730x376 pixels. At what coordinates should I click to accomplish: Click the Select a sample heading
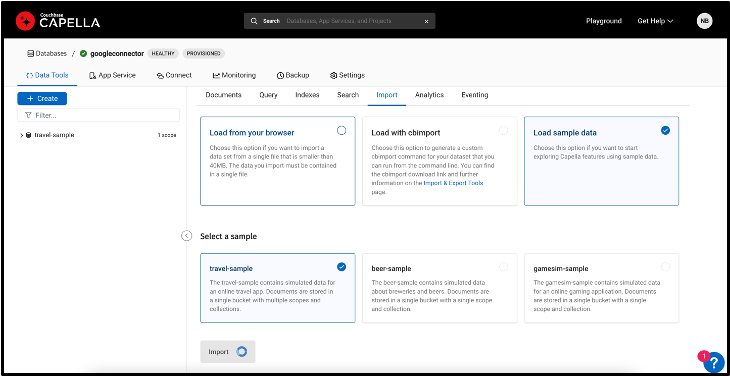pyautogui.click(x=228, y=236)
